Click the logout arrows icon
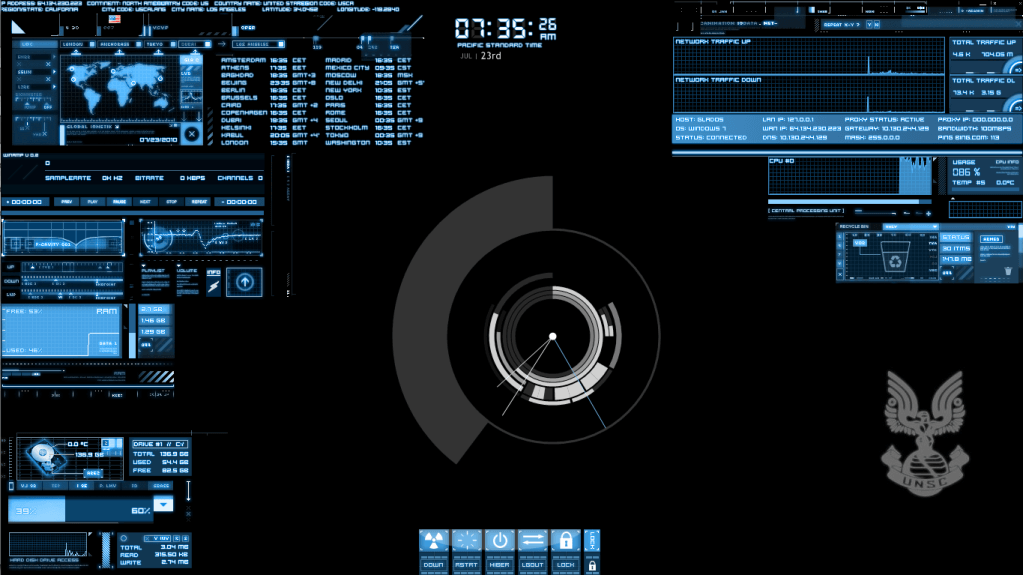The height and width of the screenshot is (575, 1023). pos(532,540)
